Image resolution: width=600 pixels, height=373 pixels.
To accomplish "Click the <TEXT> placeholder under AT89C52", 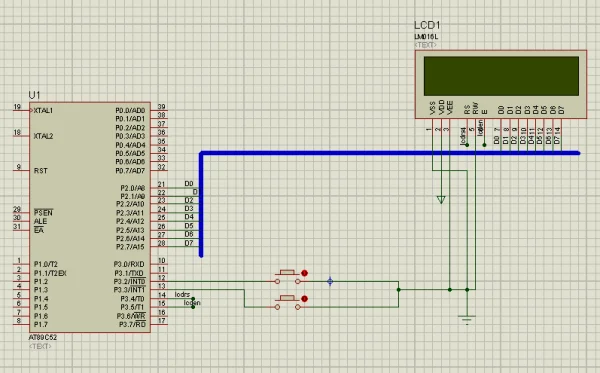I will [40, 346].
